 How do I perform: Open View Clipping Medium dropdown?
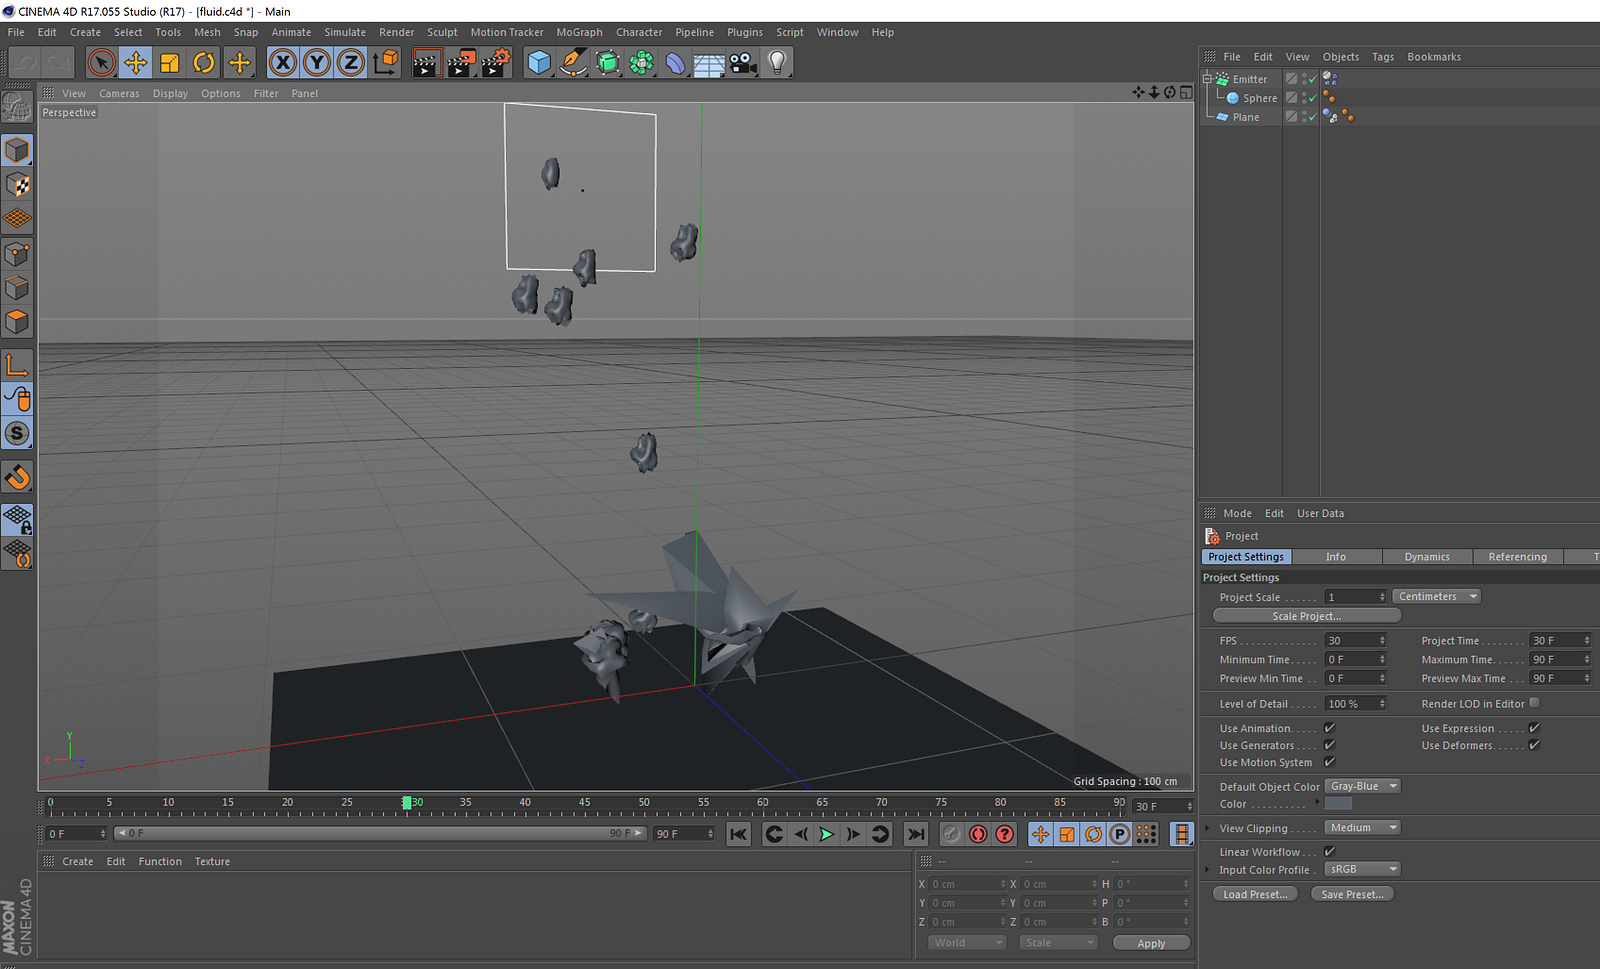[x=1362, y=828]
